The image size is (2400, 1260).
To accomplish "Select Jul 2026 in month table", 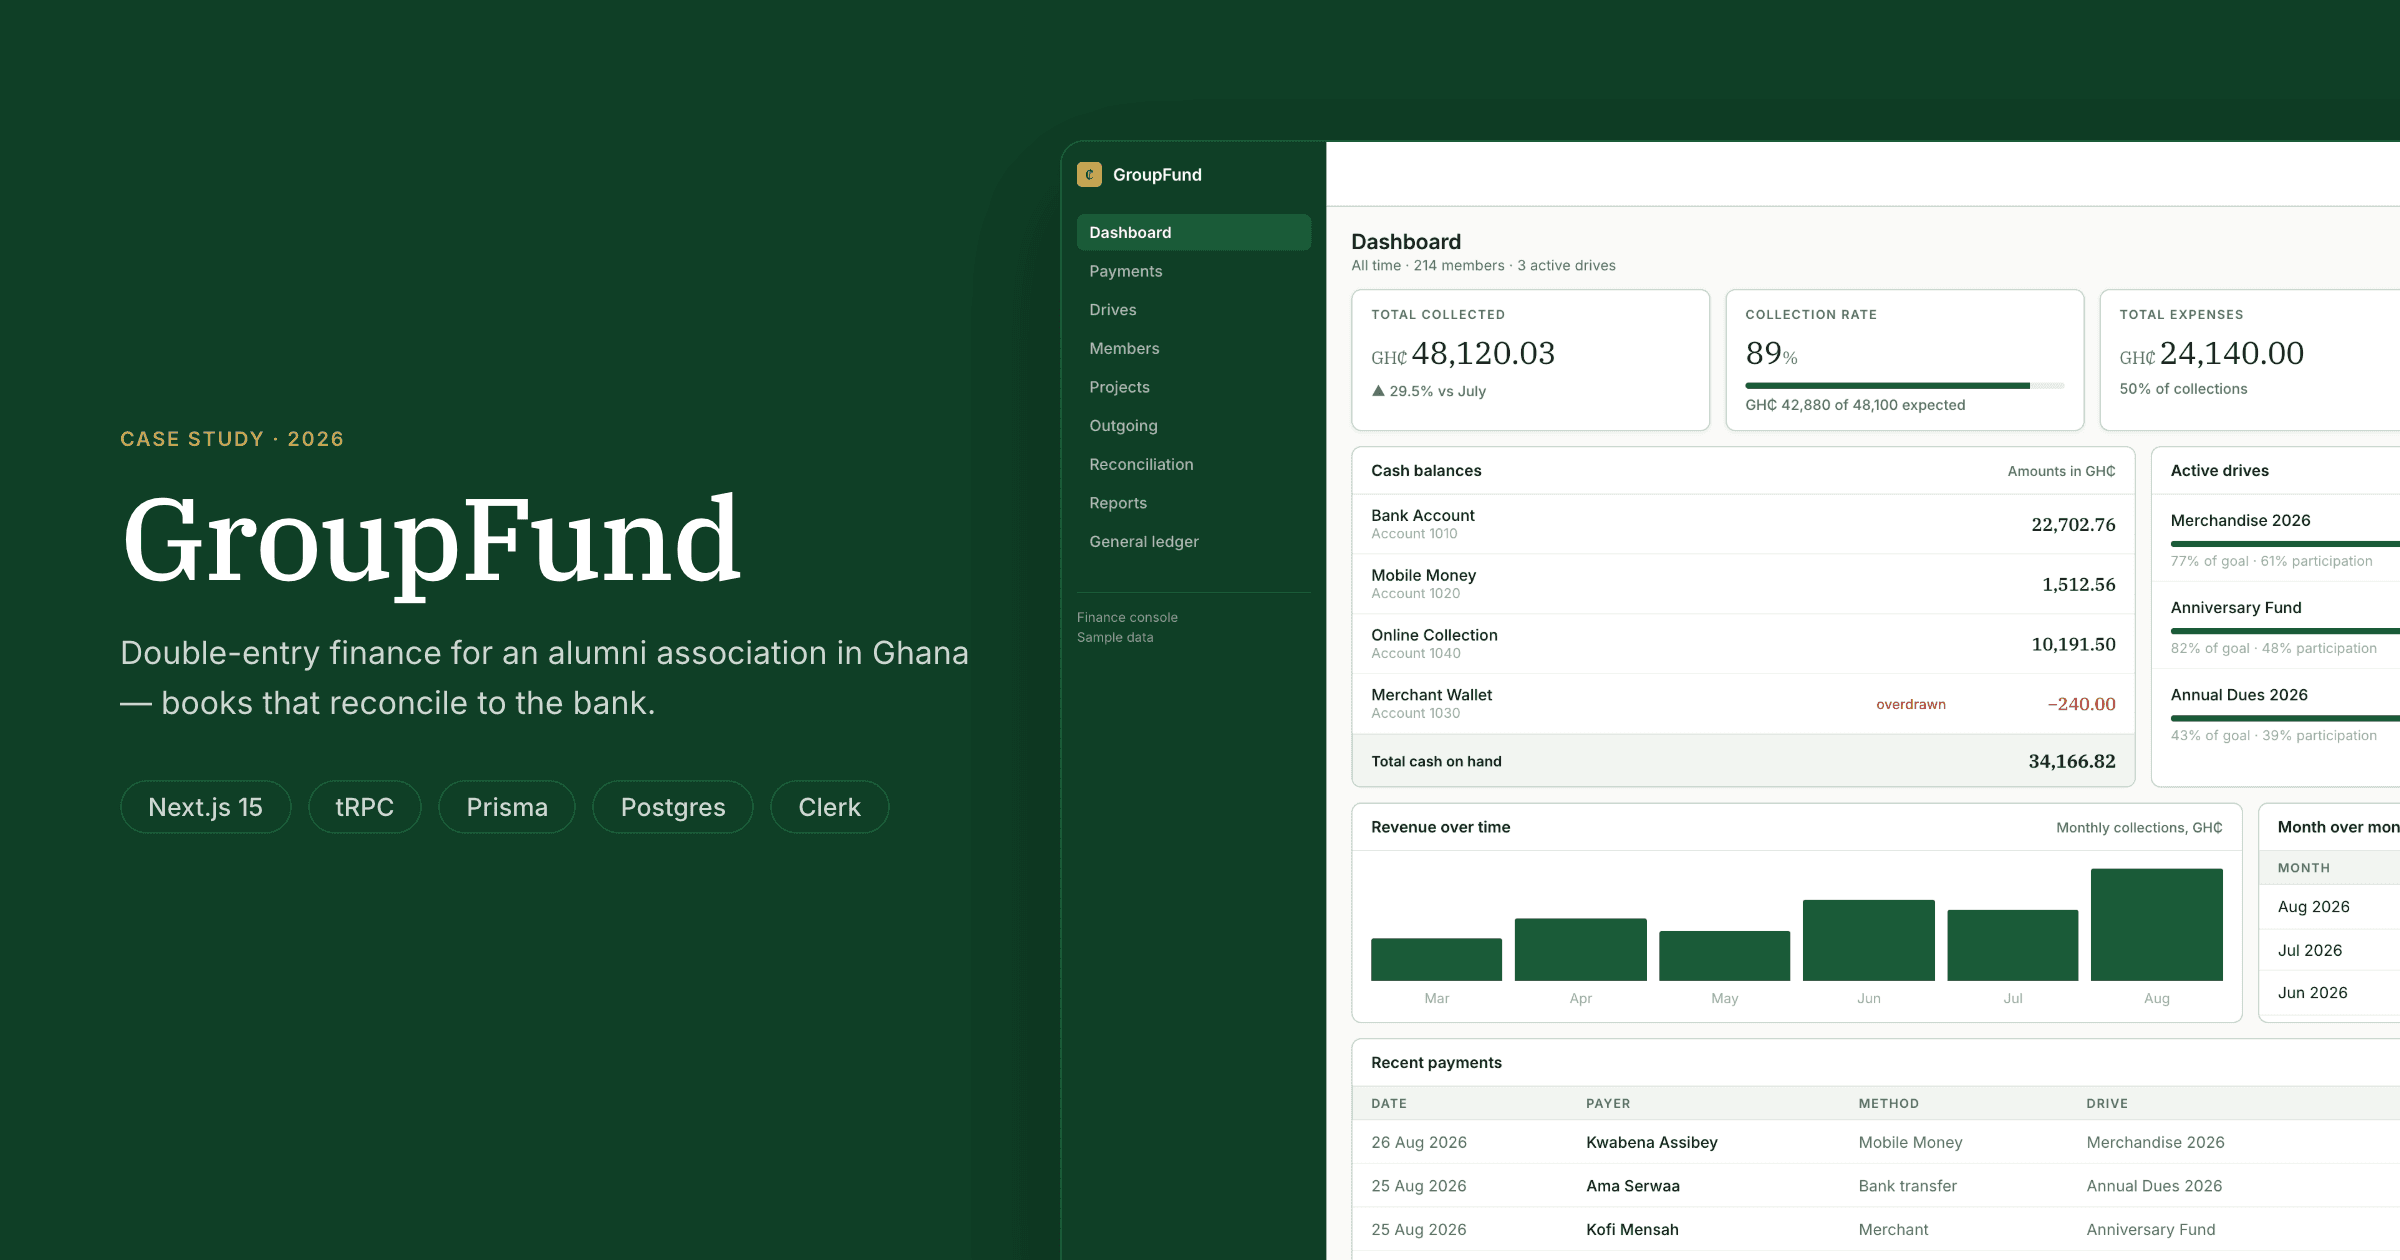I will click(x=2329, y=950).
